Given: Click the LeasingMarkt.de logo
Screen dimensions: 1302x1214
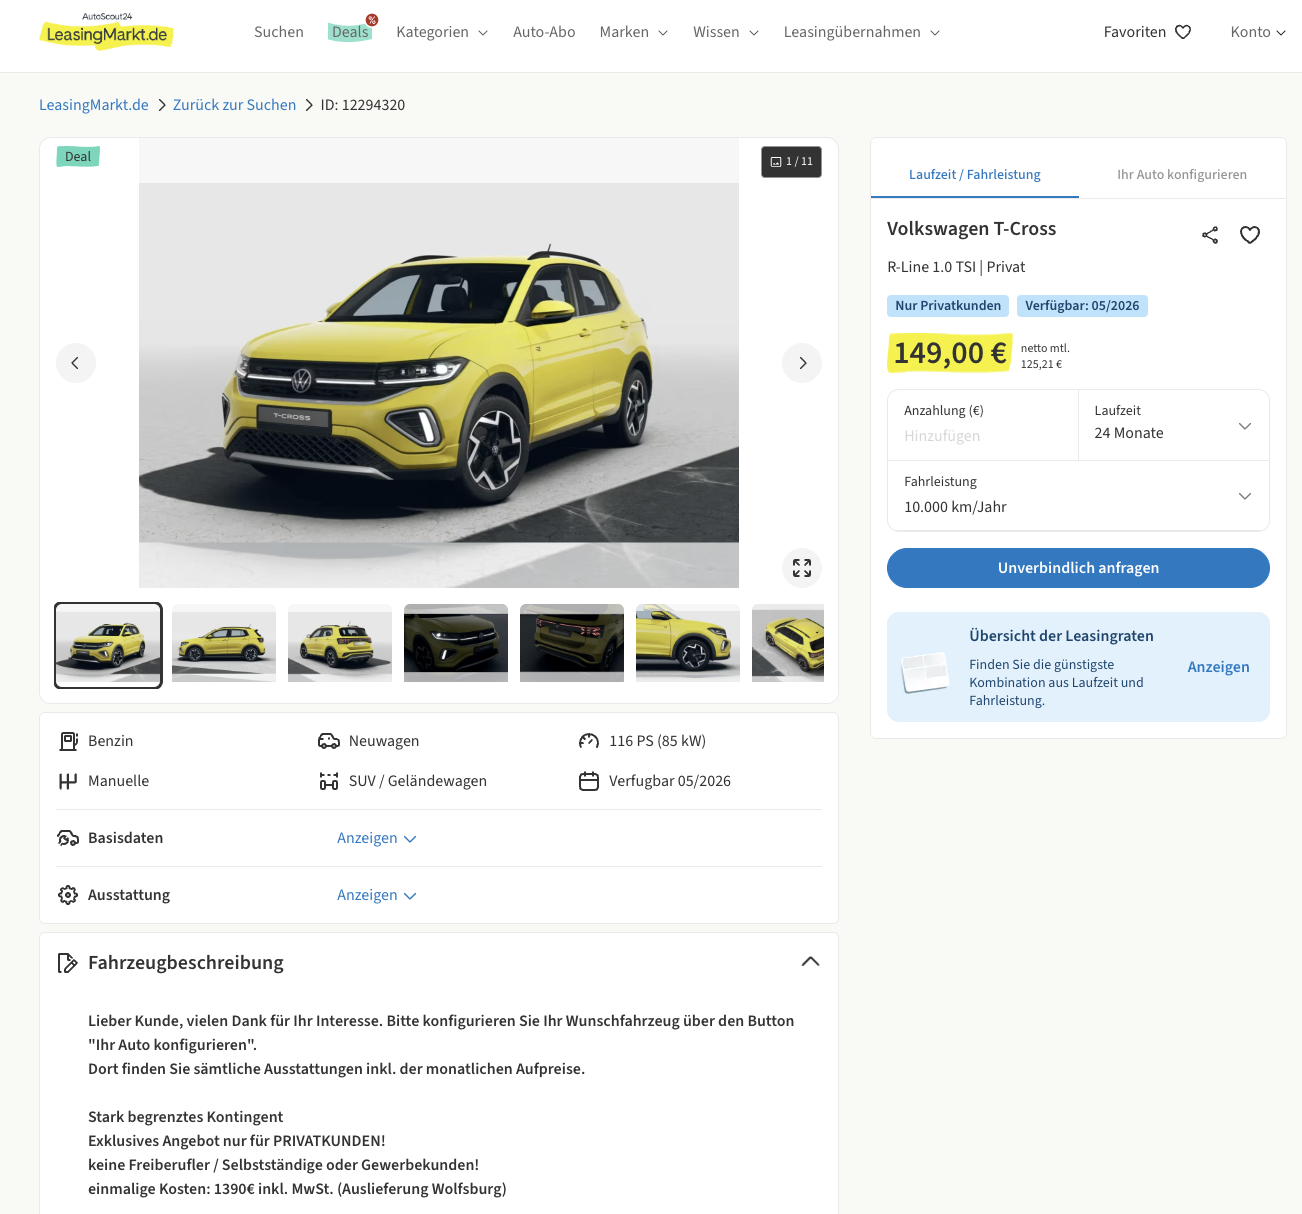Looking at the screenshot, I should pos(107,32).
